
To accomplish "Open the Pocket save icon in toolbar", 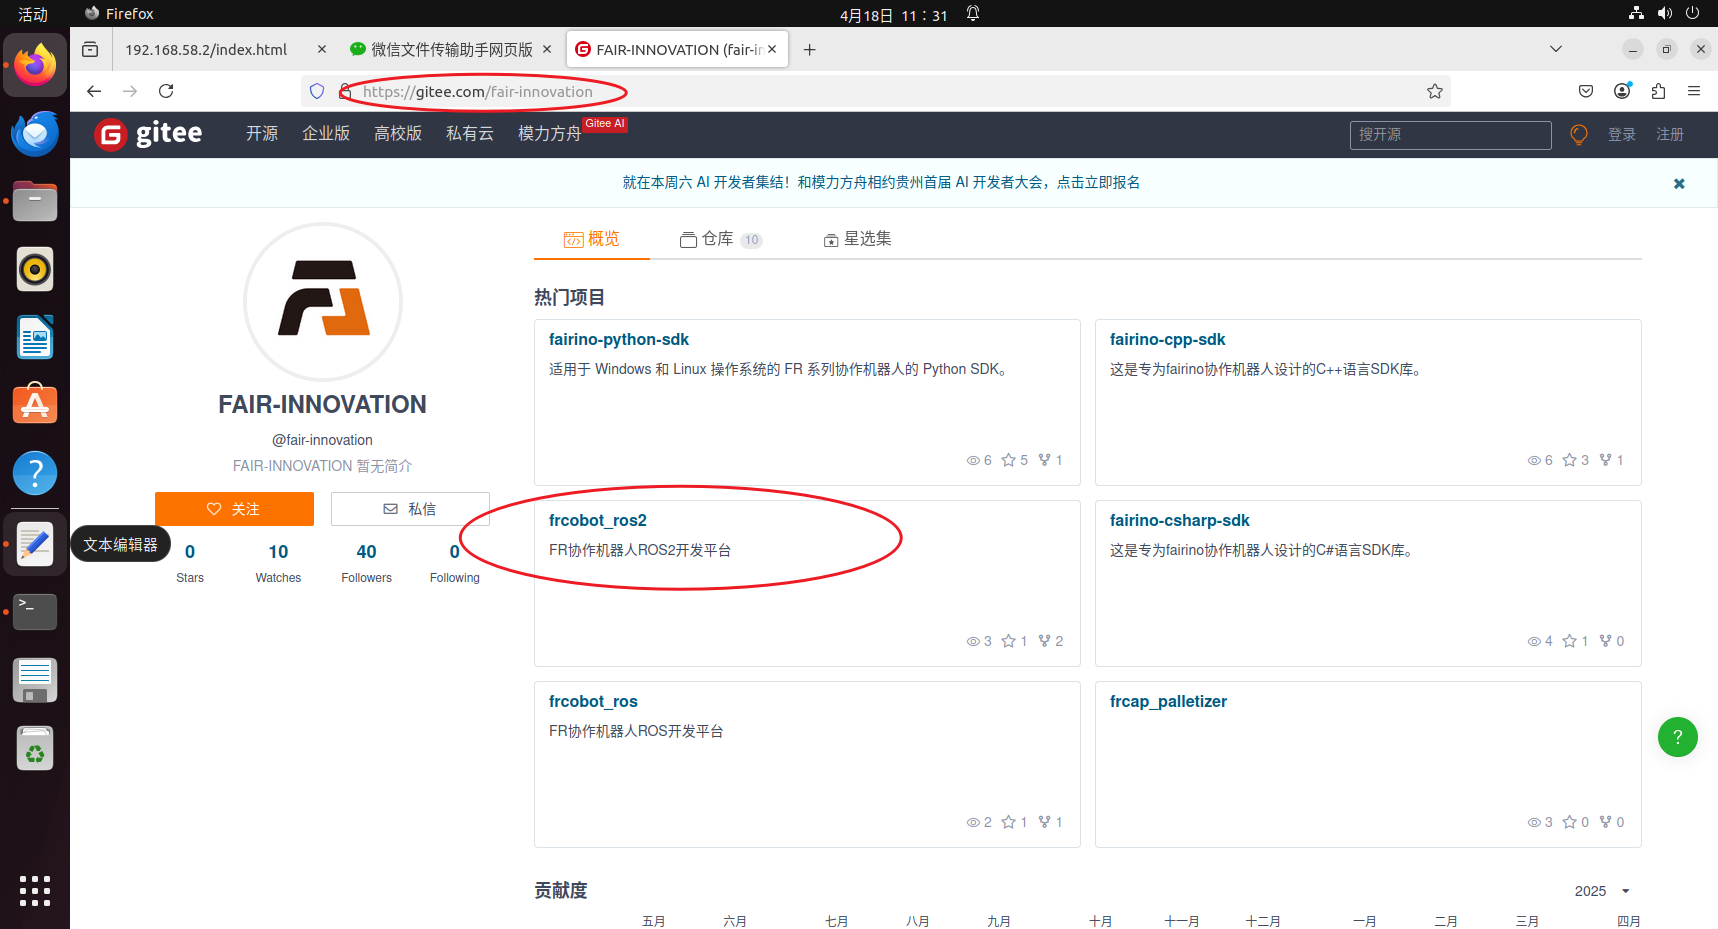I will click(x=1586, y=91).
